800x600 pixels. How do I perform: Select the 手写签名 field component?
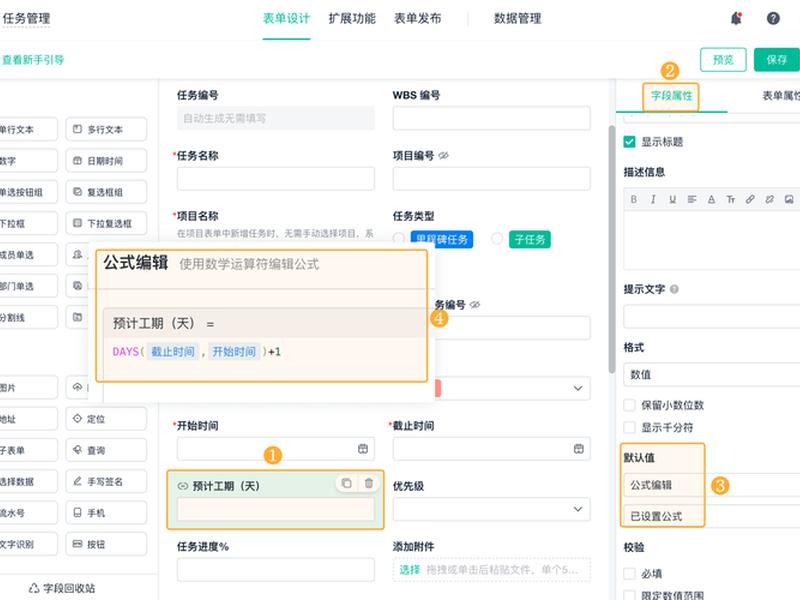(x=106, y=481)
